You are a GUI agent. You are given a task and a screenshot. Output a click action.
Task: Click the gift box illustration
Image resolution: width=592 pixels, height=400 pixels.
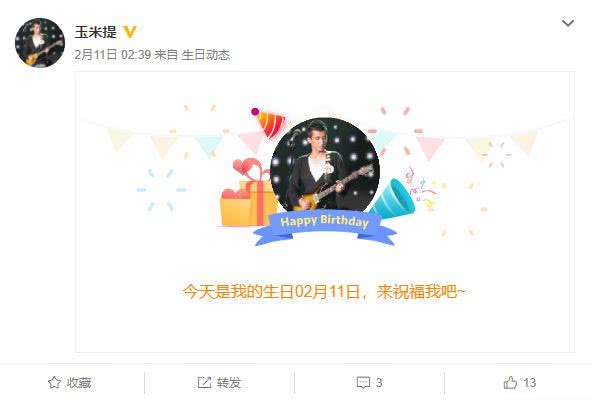click(x=247, y=193)
